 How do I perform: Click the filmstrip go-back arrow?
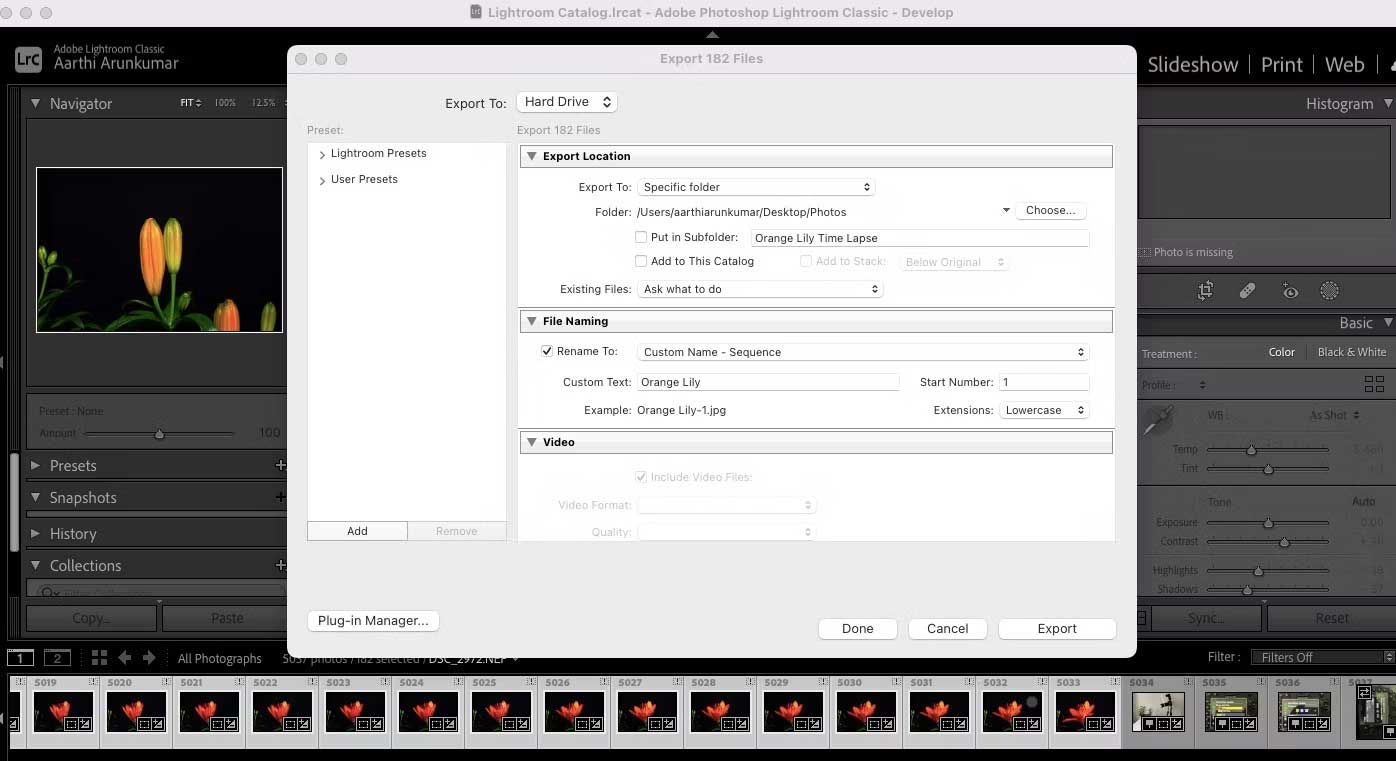coord(125,658)
